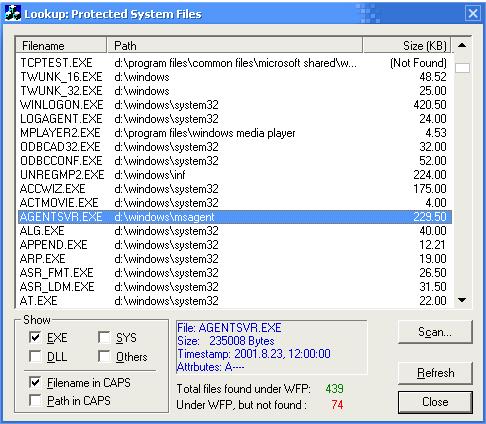The height and width of the screenshot is (424, 486).
Task: Select the TCPTEST.EXE row
Action: 235,63
